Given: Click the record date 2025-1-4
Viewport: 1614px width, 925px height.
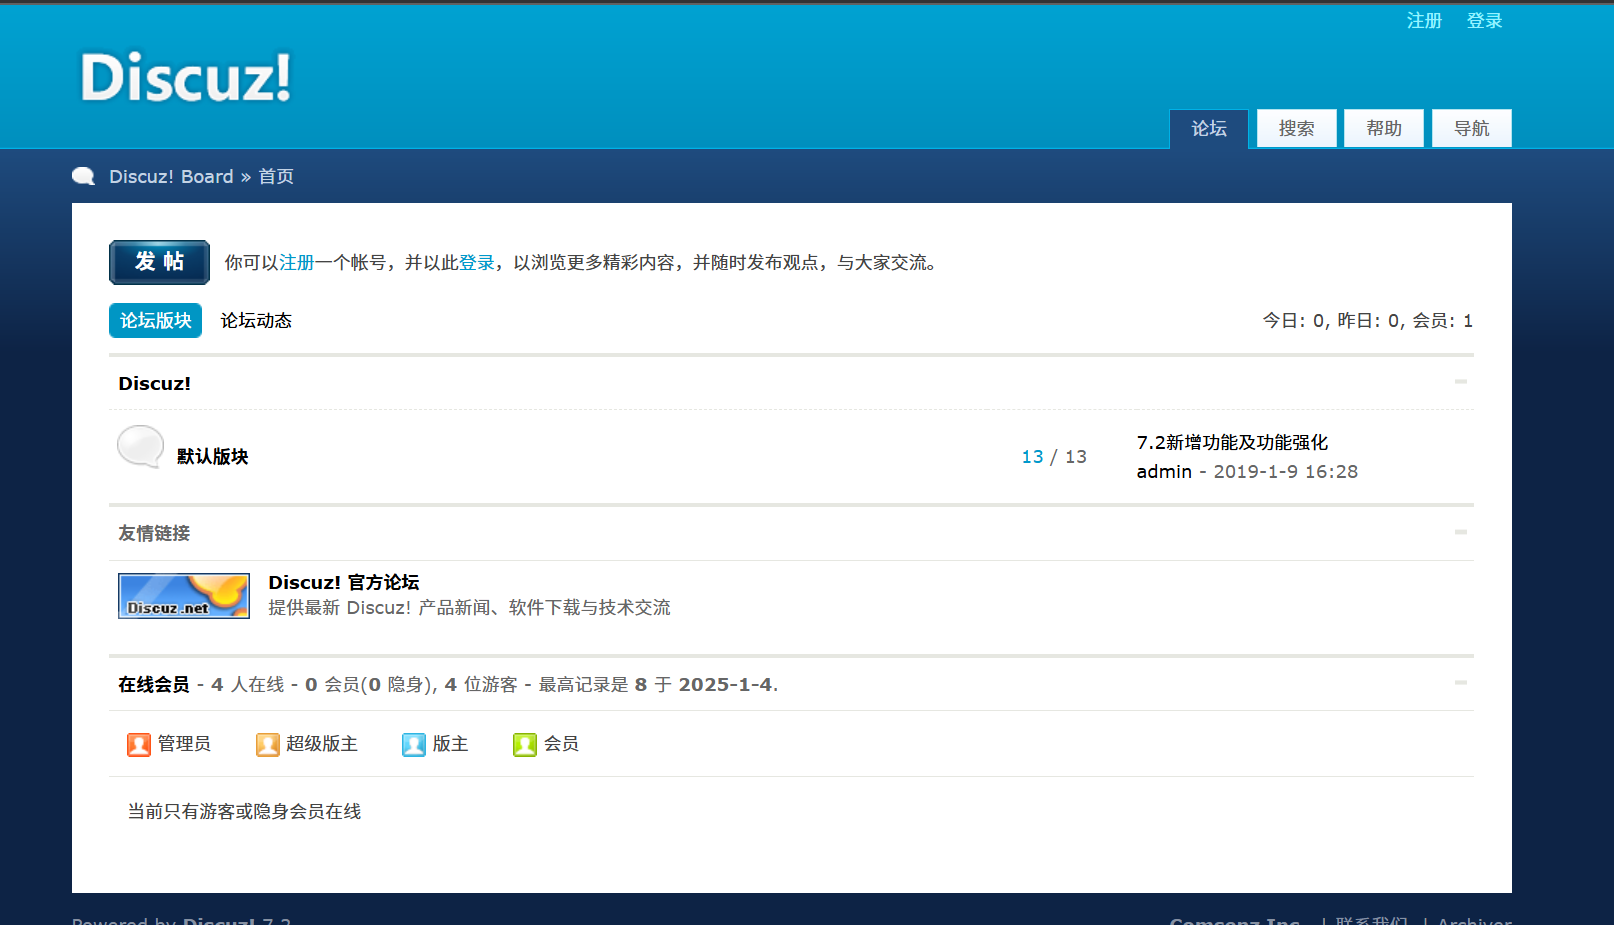Looking at the screenshot, I should tap(725, 685).
